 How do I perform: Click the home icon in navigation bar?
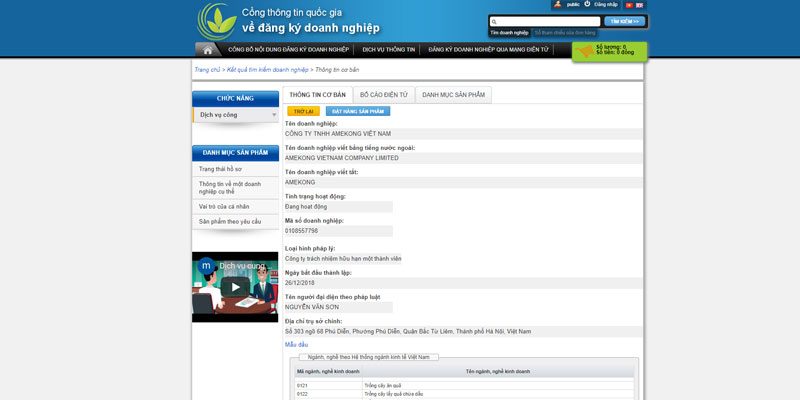coord(208,49)
